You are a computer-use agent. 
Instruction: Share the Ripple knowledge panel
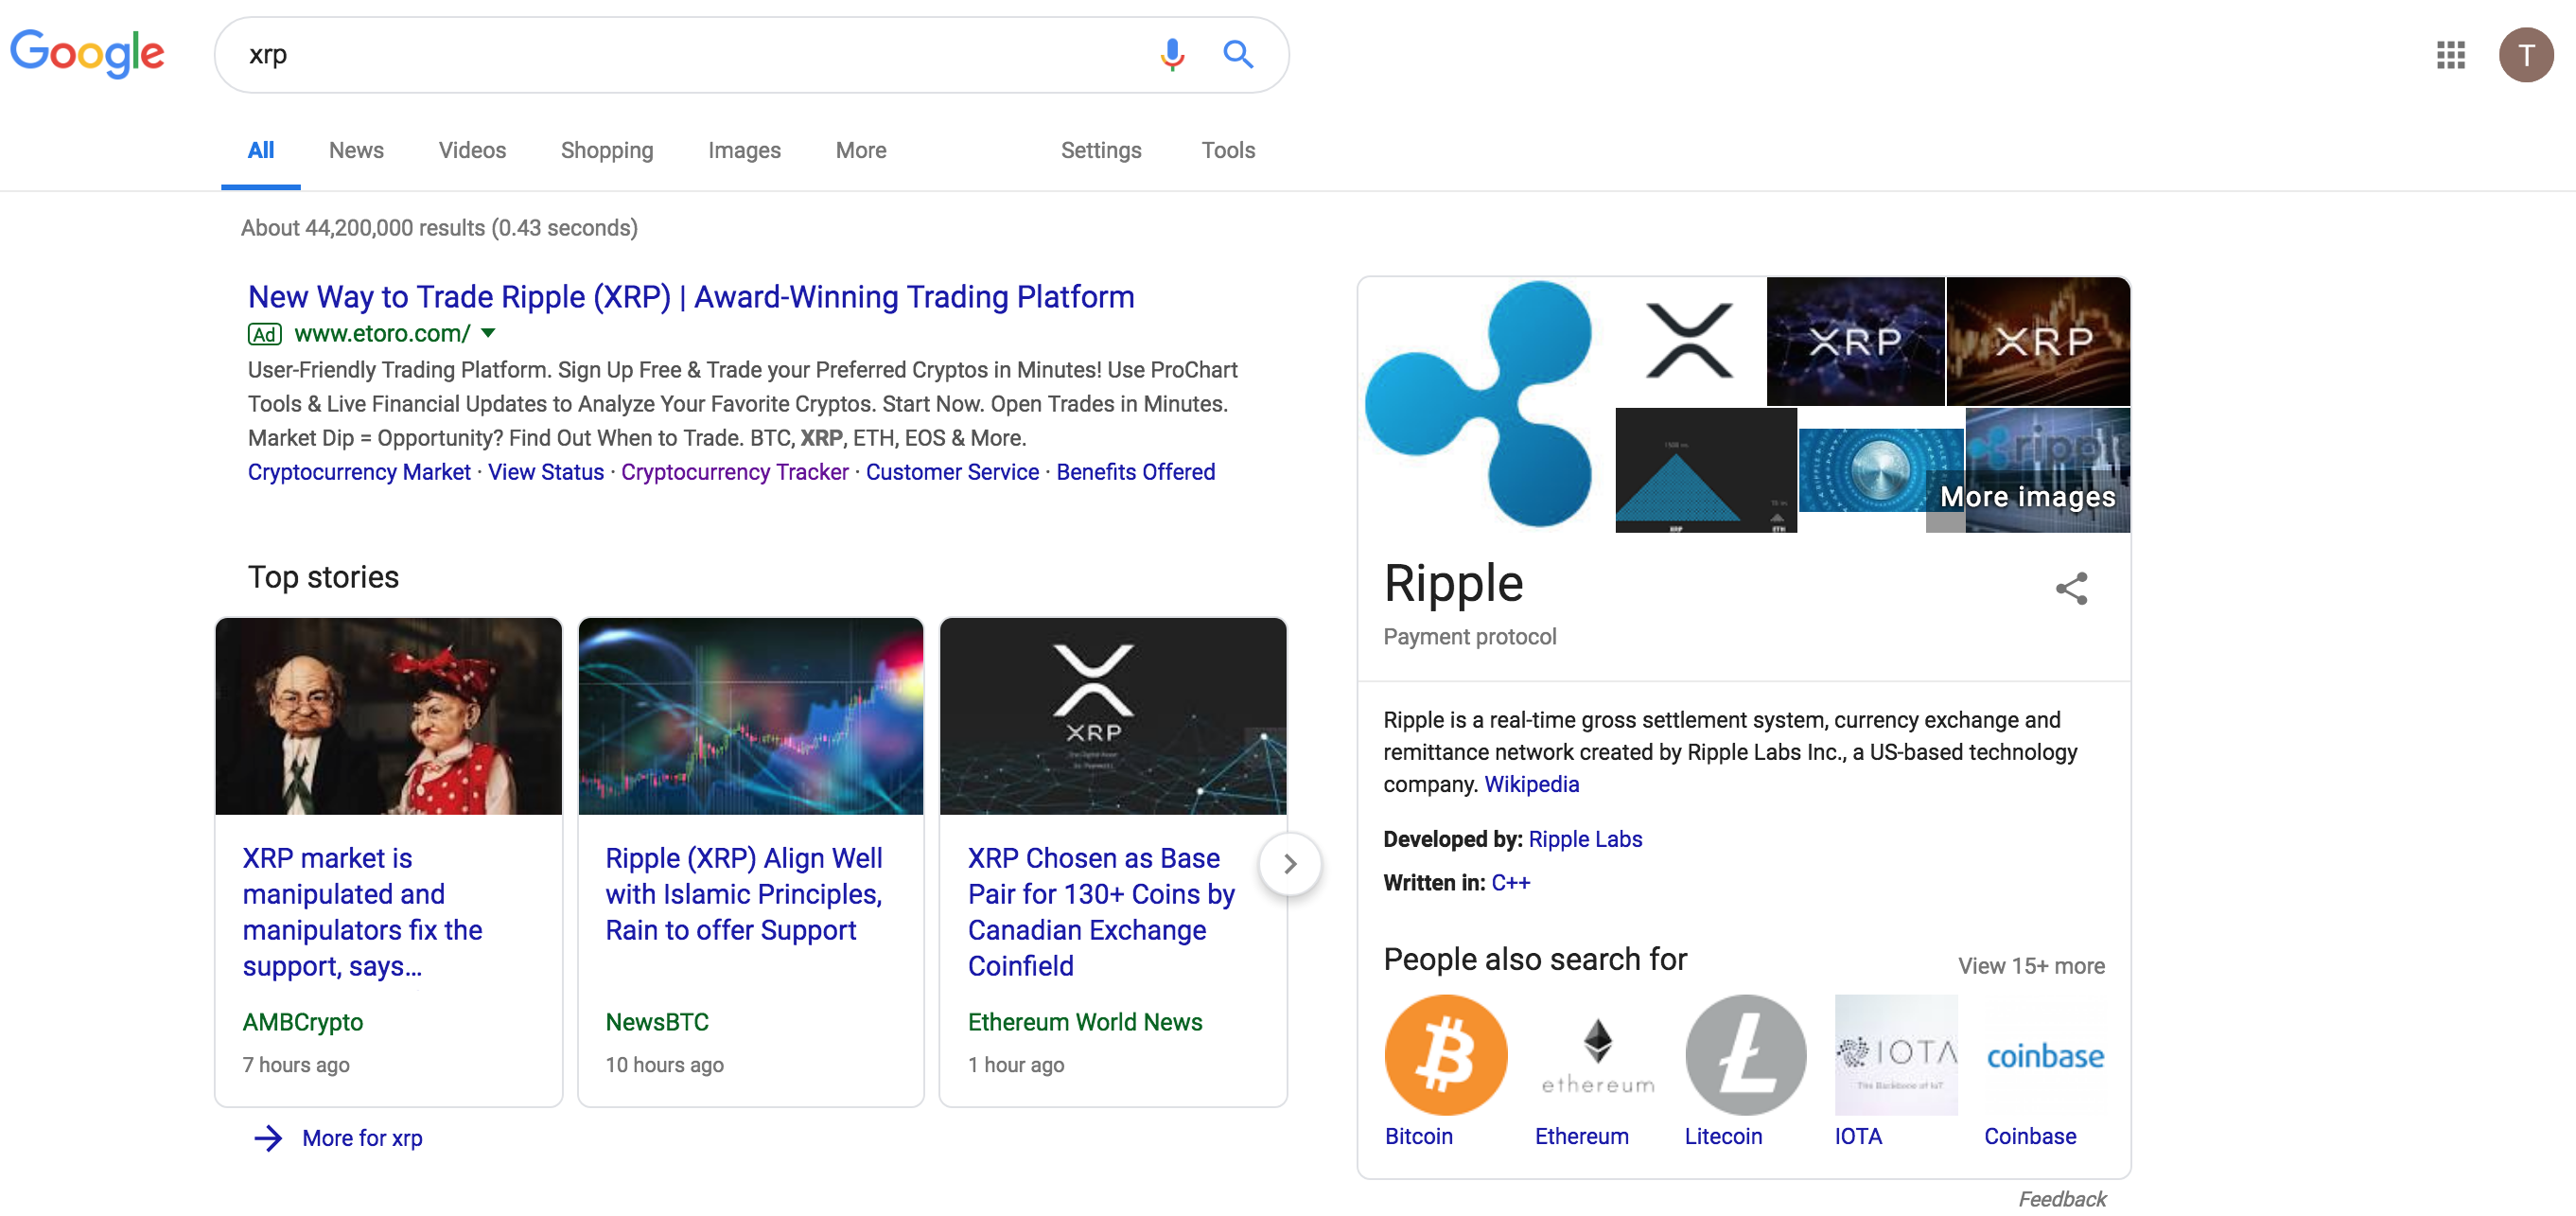point(2071,588)
